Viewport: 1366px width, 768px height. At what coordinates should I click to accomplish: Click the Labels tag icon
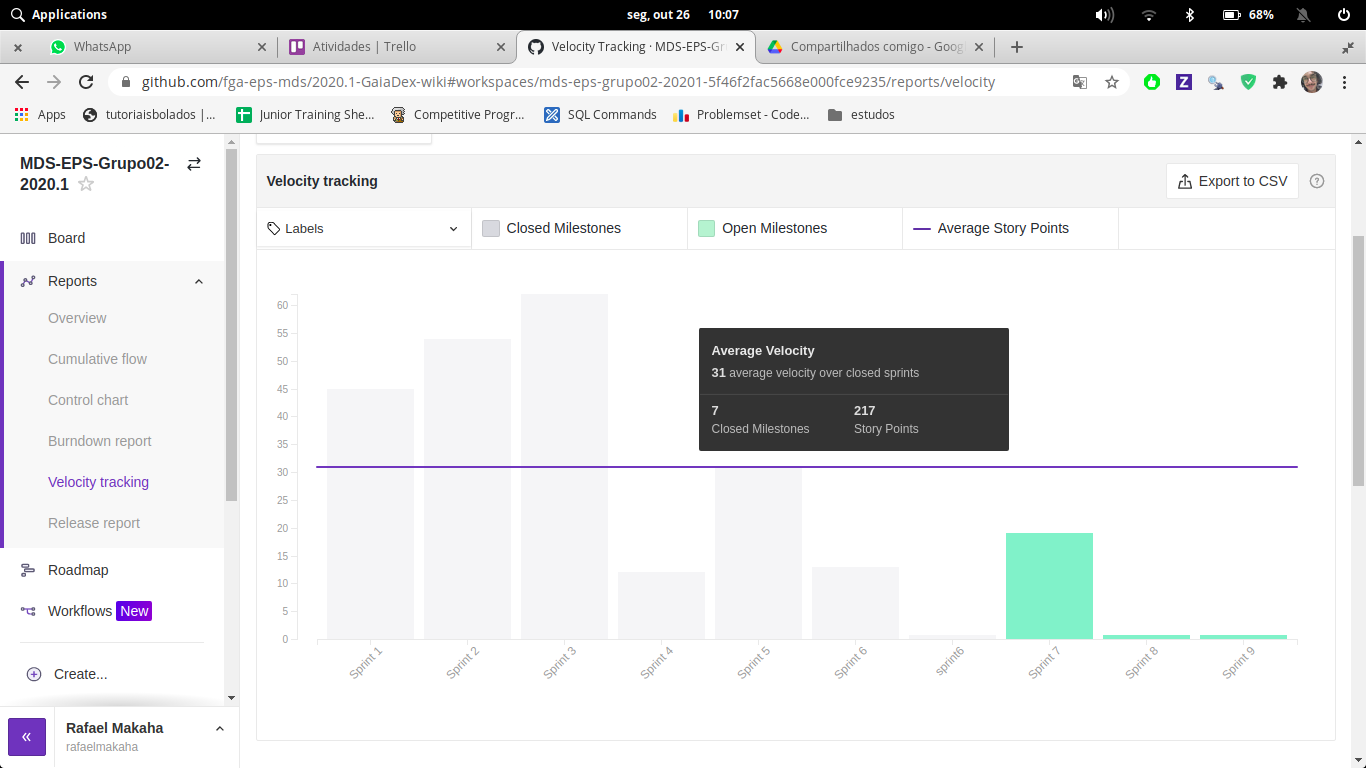(x=274, y=228)
